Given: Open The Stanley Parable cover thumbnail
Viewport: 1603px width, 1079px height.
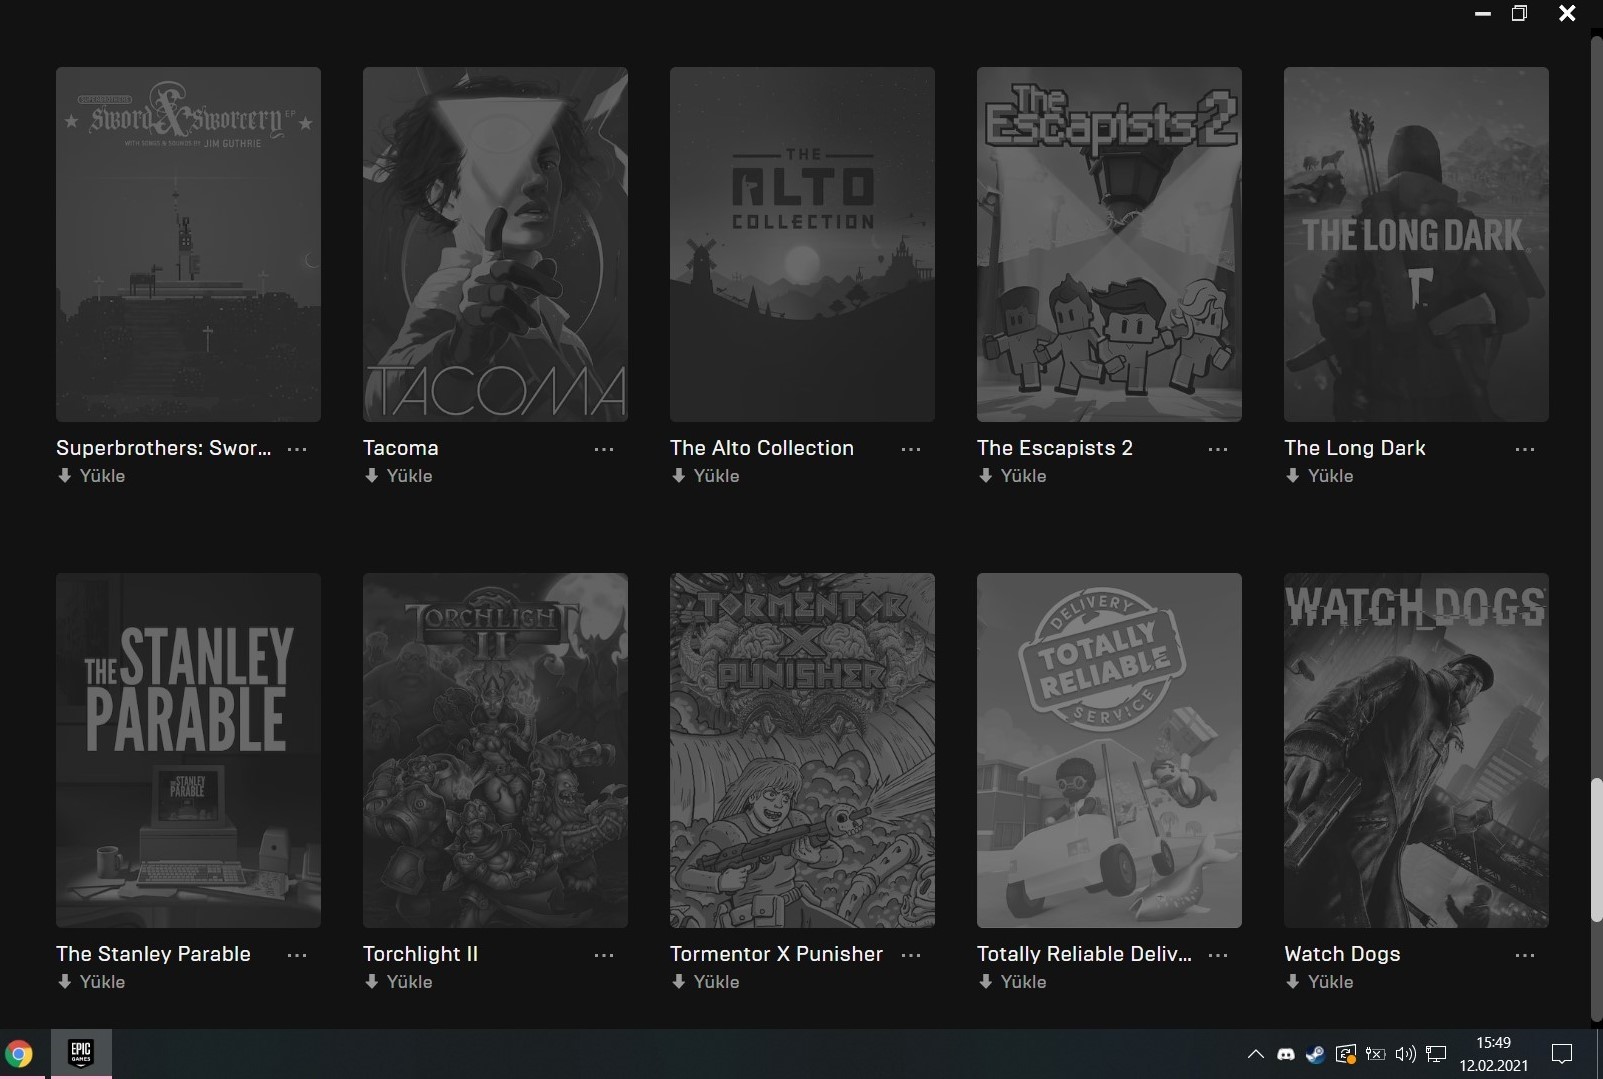Looking at the screenshot, I should pos(188,750).
